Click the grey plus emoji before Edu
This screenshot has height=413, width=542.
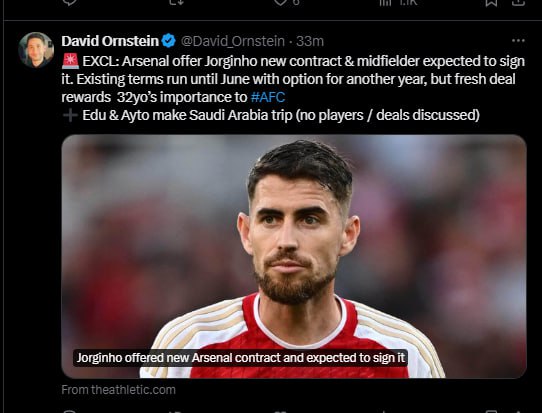tap(69, 115)
